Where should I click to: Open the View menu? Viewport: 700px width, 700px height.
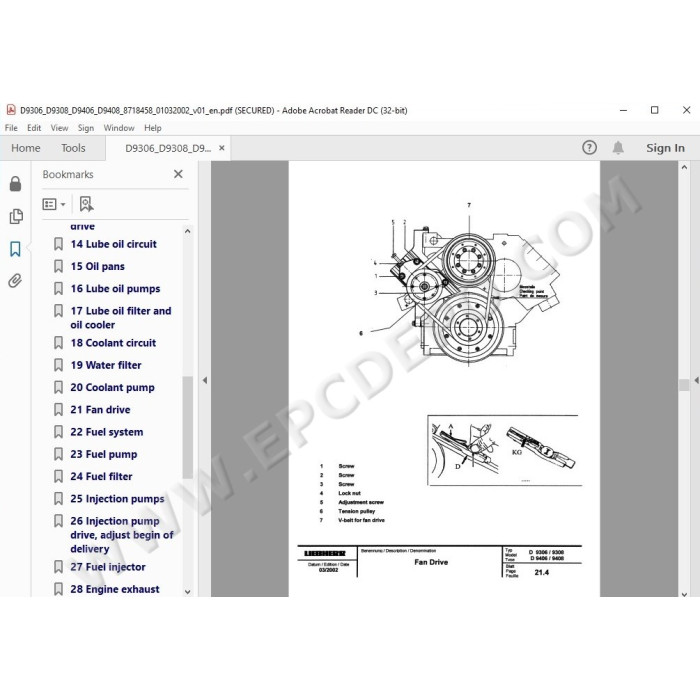(x=59, y=128)
